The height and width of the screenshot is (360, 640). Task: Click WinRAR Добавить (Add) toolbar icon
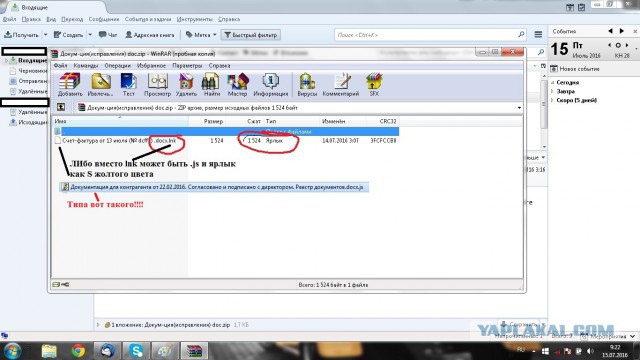[x=70, y=84]
